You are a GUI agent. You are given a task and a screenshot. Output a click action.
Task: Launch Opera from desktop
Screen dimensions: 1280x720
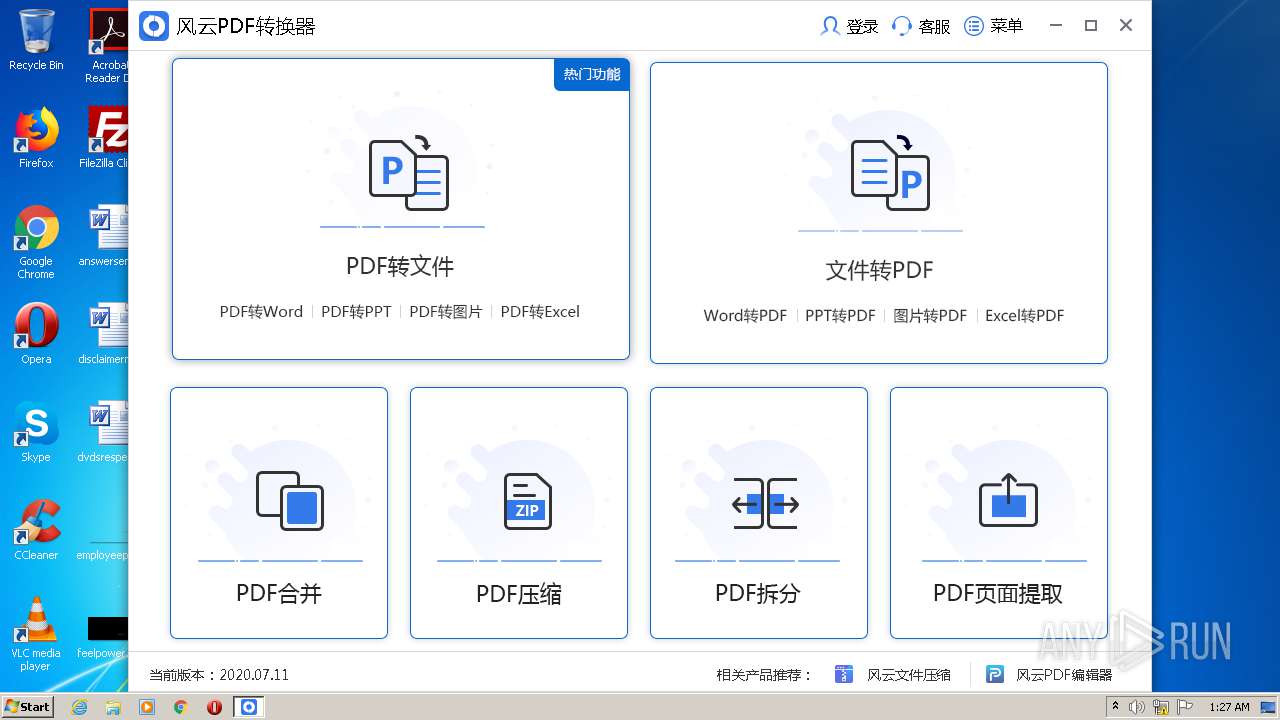(36, 334)
